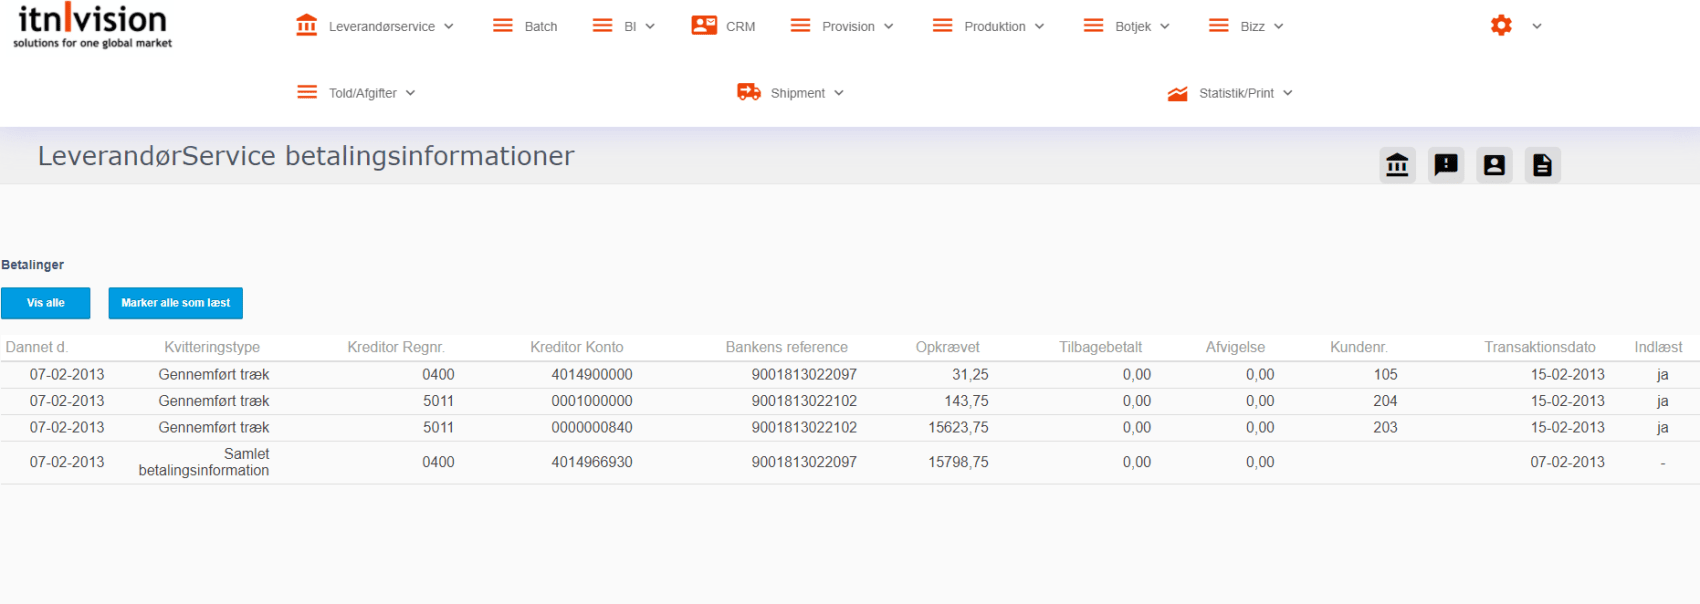Click the CRM contact card icon
Image resolution: width=1700 pixels, height=604 pixels.
click(x=704, y=26)
